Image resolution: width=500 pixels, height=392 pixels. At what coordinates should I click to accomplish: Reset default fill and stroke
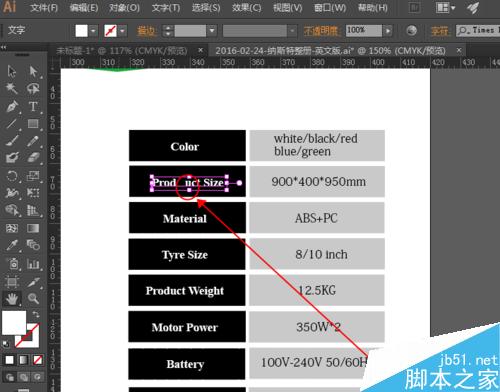(x=6, y=344)
